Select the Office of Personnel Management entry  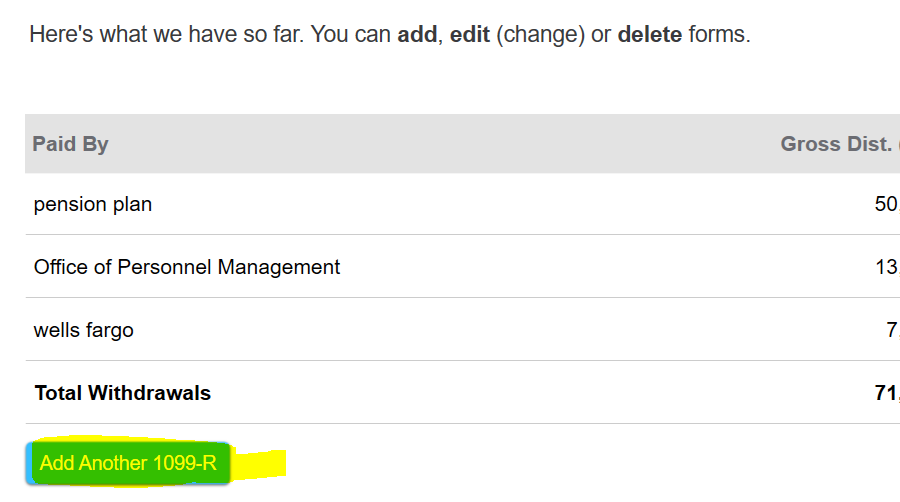click(187, 267)
